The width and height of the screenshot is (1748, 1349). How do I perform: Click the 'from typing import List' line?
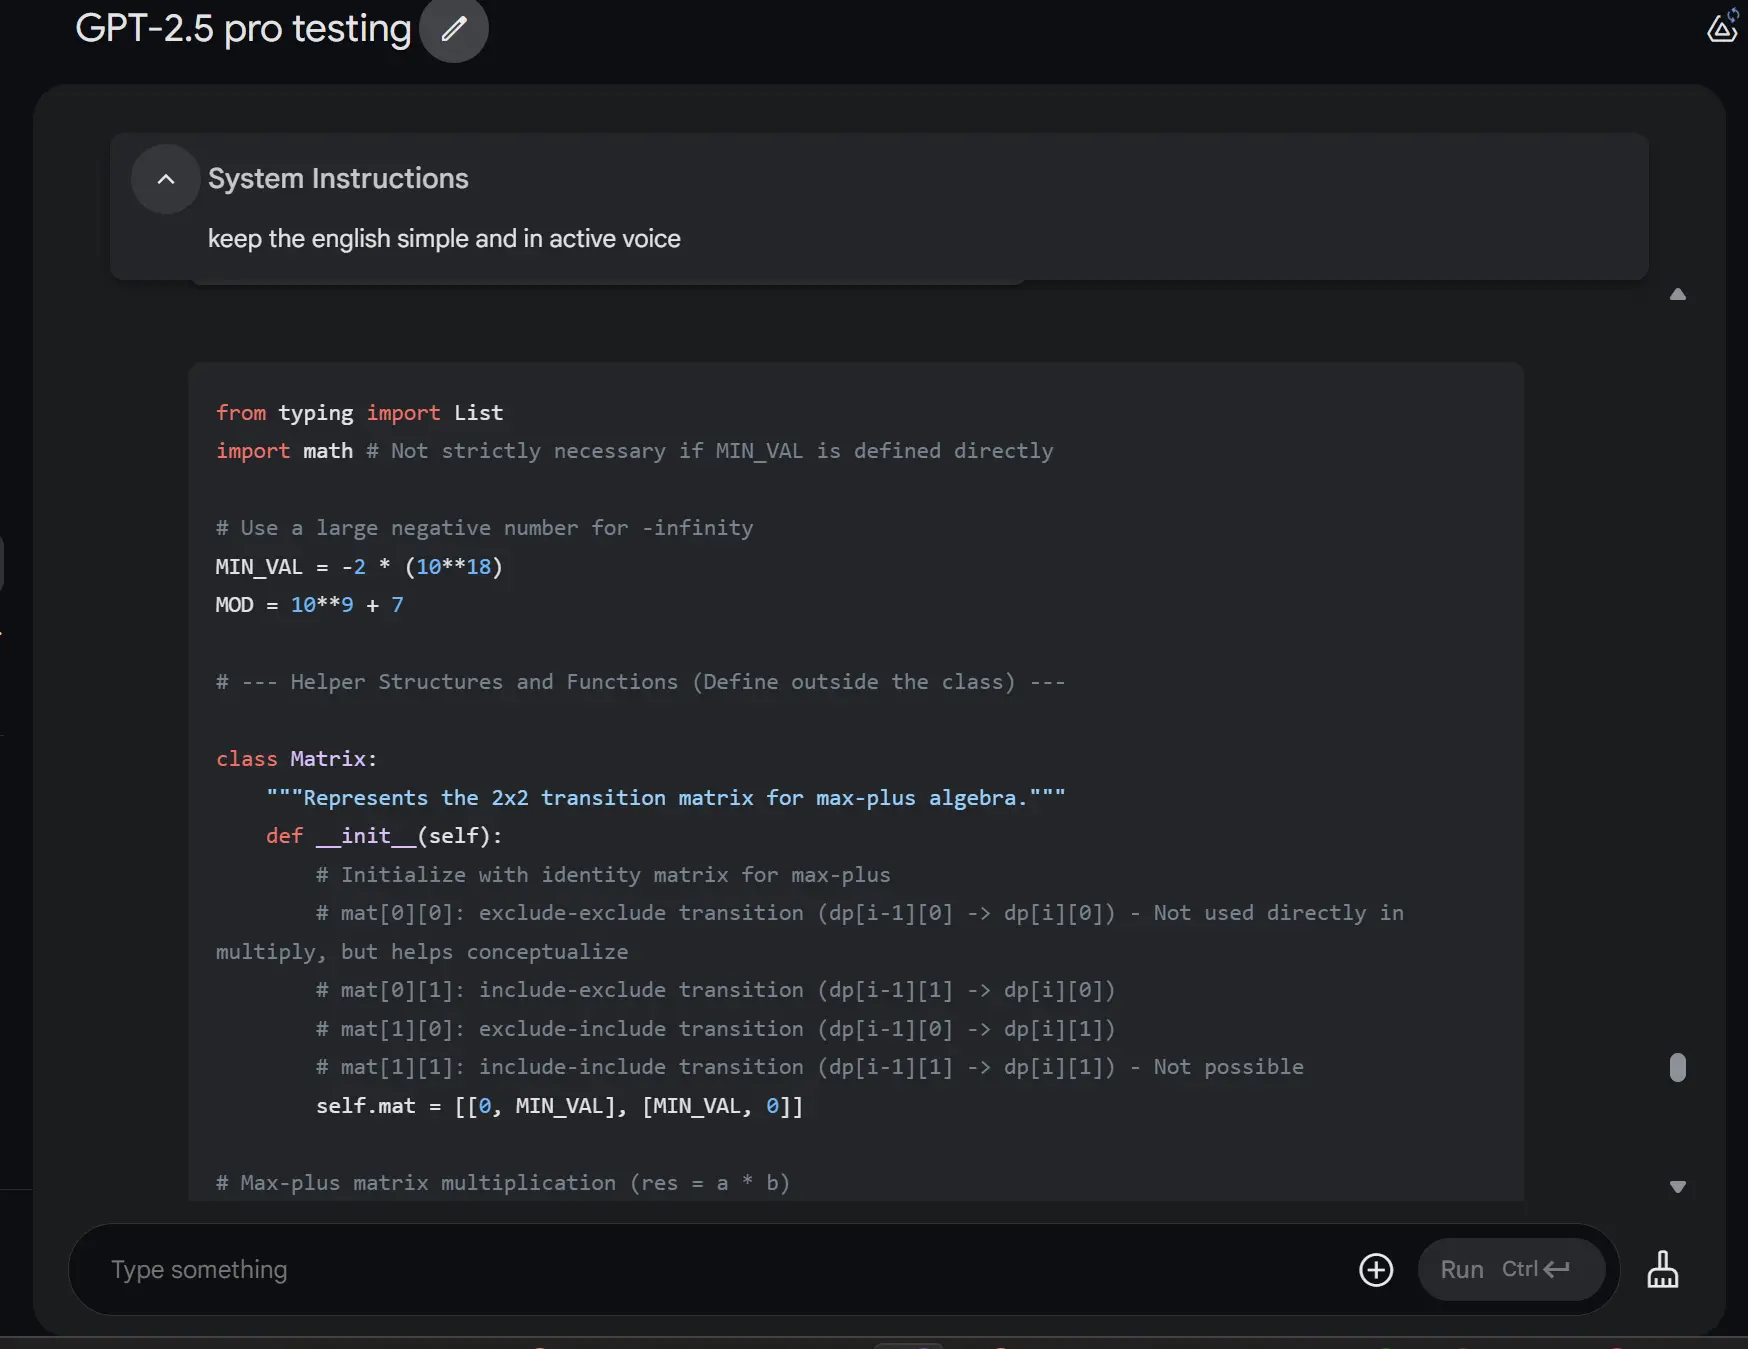(360, 413)
